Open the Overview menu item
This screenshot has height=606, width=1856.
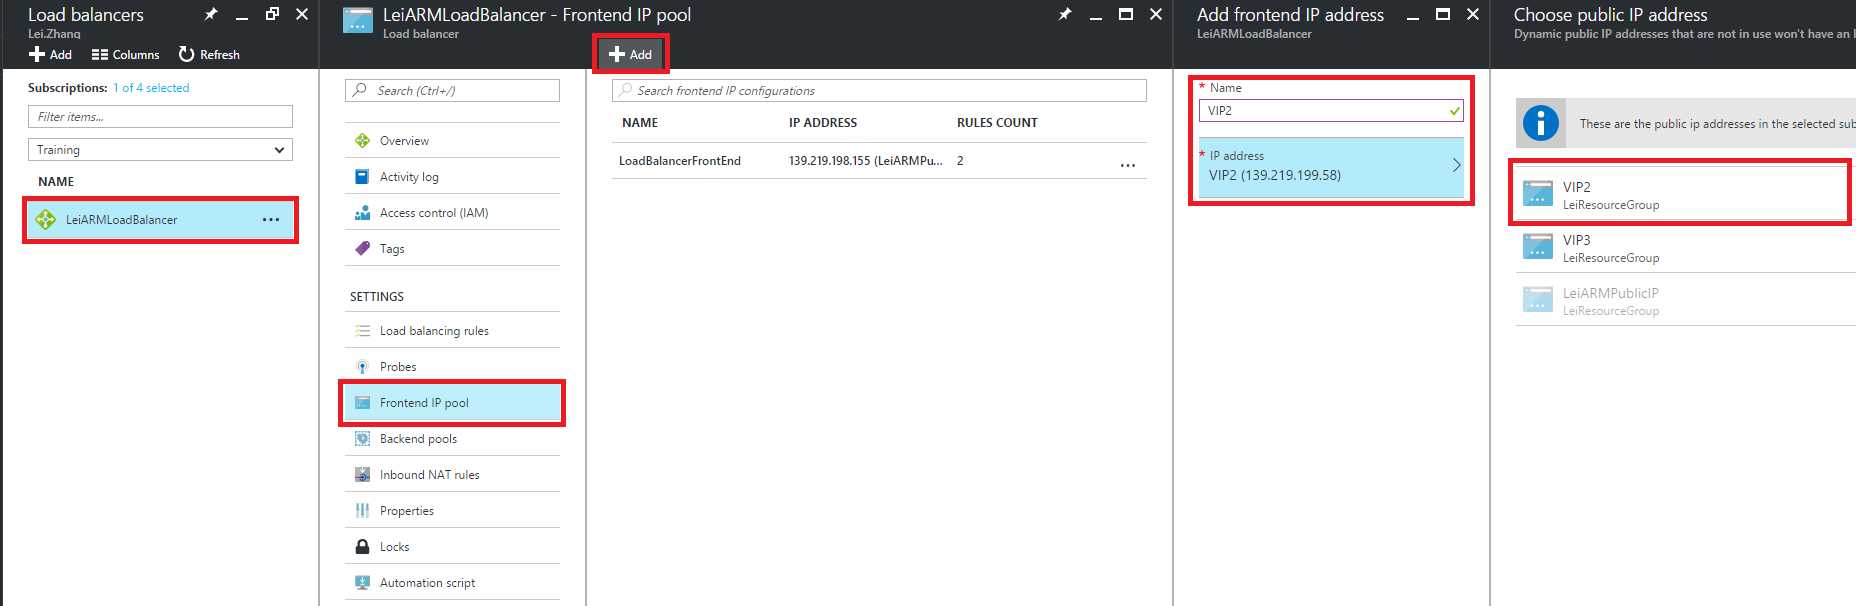pyautogui.click(x=452, y=141)
